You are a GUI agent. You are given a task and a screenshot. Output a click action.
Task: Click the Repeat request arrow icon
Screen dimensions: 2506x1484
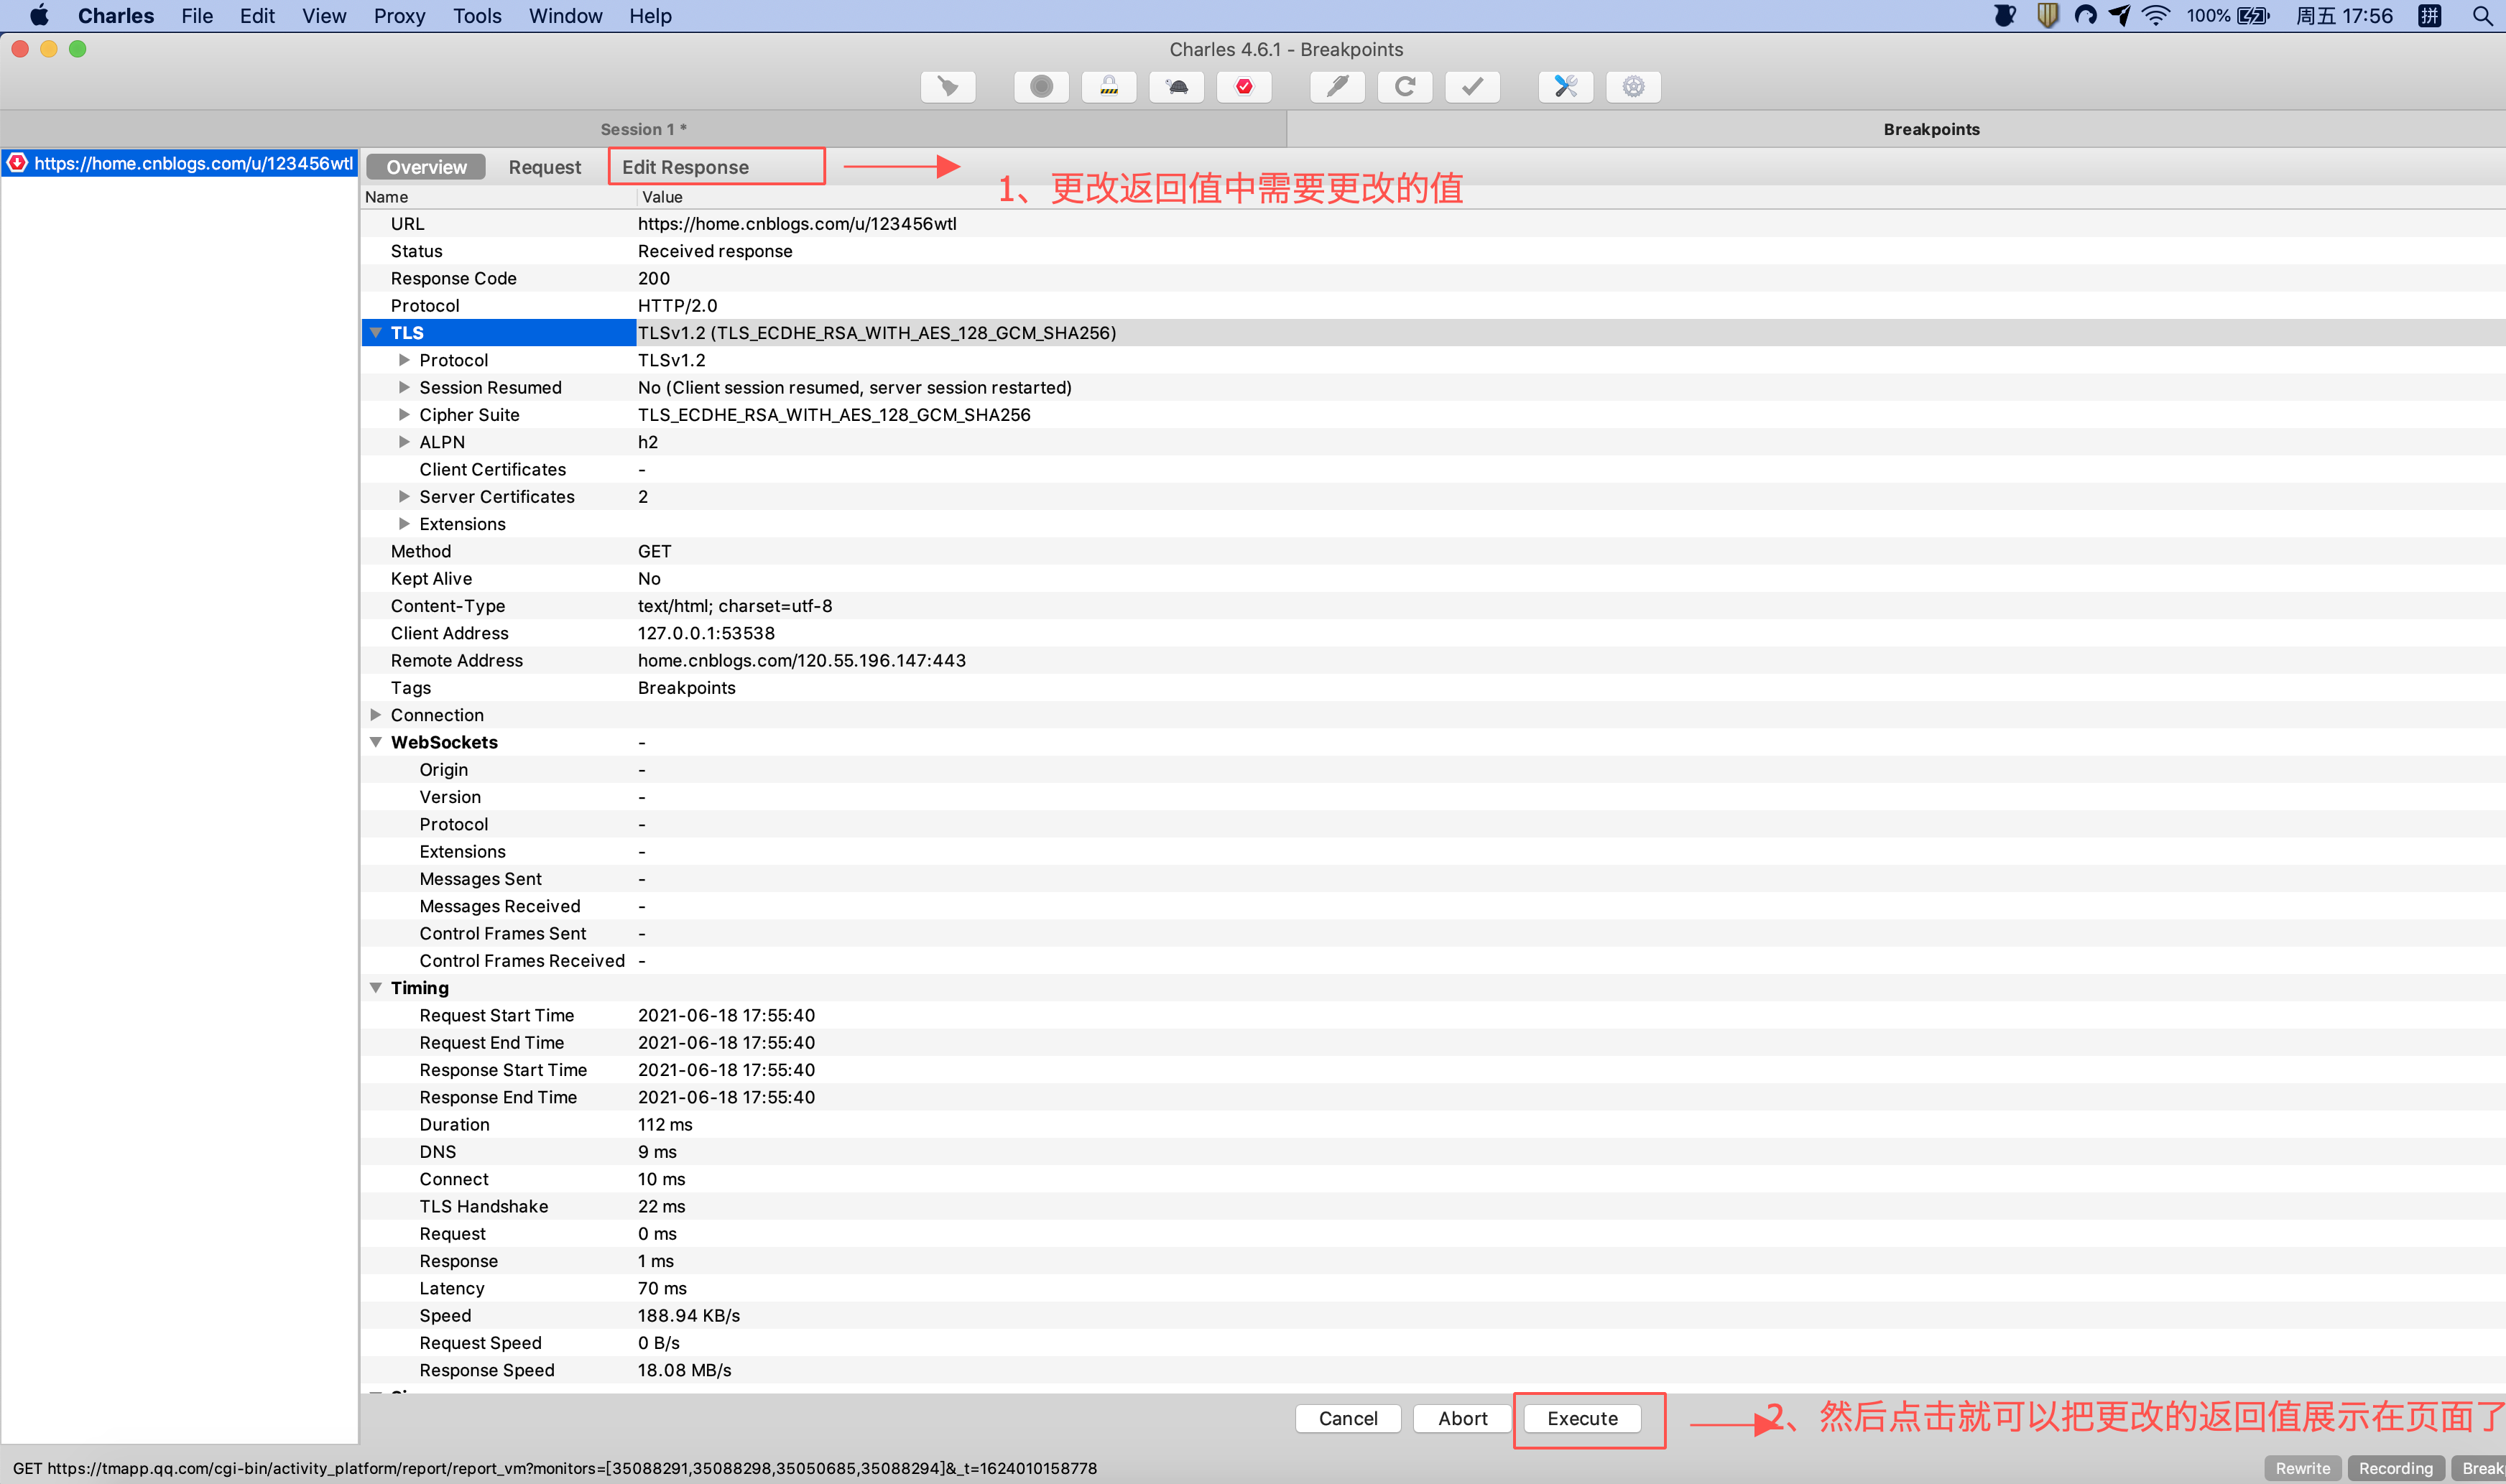[x=1405, y=87]
